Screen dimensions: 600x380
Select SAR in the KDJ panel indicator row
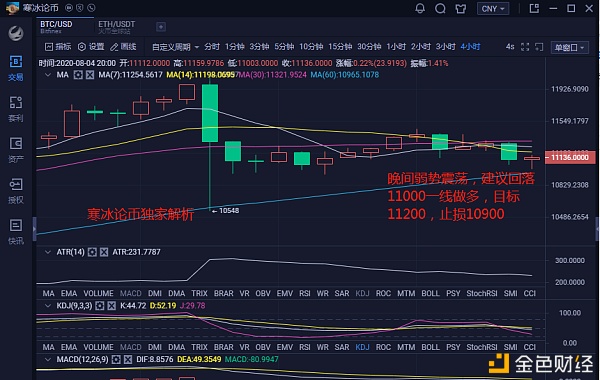[x=342, y=347]
